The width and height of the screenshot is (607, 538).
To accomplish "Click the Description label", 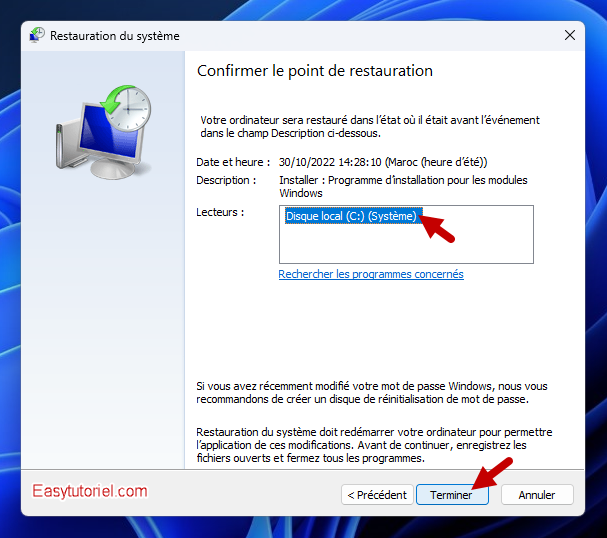I will 226,180.
